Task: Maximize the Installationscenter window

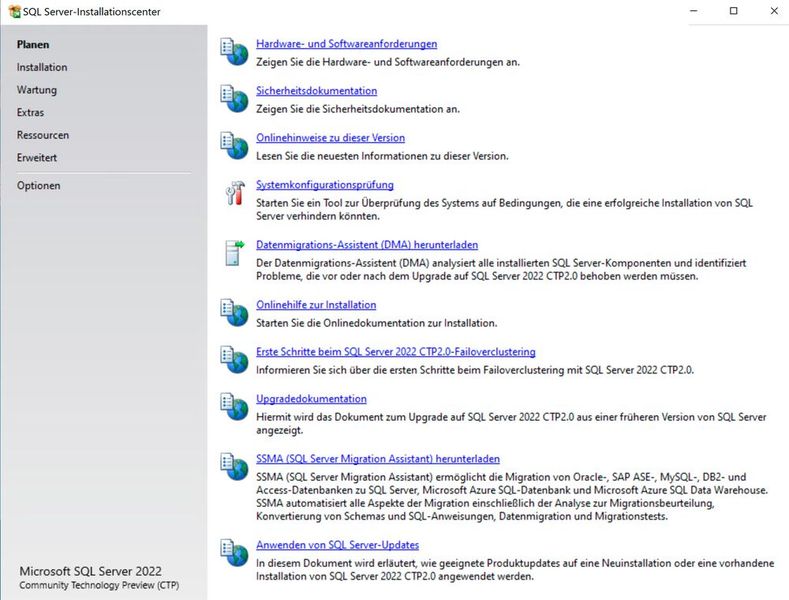Action: pos(734,11)
